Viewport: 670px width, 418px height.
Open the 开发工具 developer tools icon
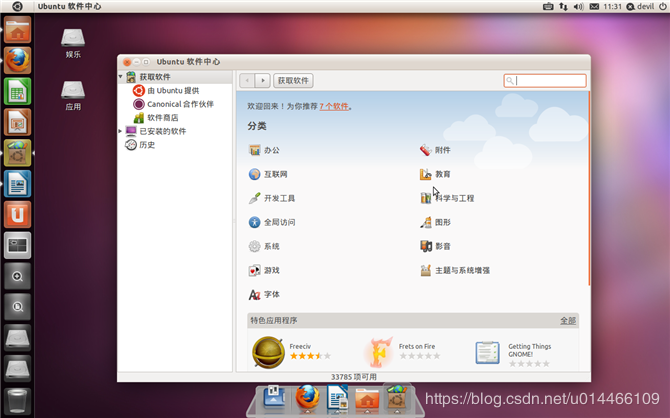pyautogui.click(x=255, y=198)
